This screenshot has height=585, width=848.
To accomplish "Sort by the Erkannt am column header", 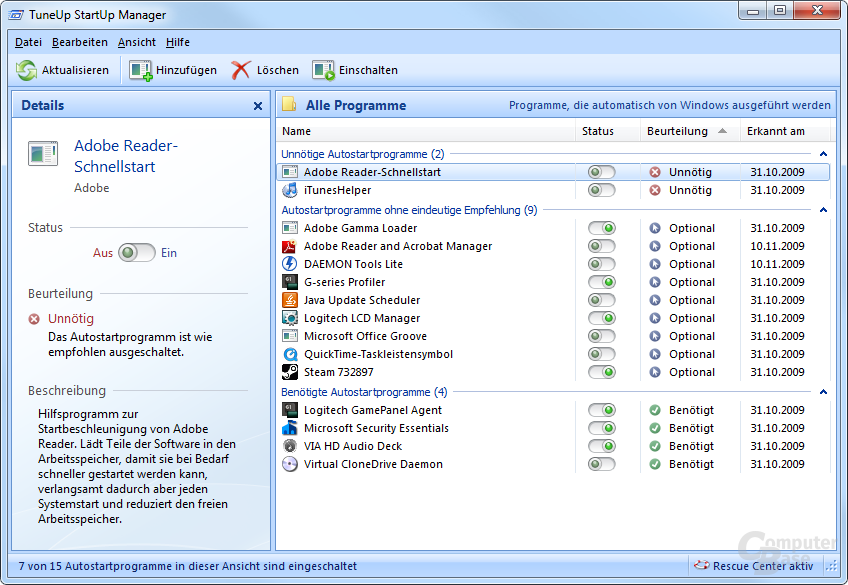I will point(785,131).
